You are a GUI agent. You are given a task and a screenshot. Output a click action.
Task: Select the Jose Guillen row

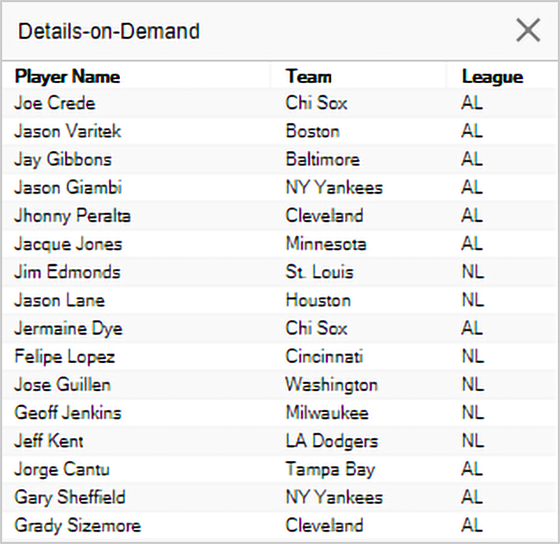coord(280,385)
